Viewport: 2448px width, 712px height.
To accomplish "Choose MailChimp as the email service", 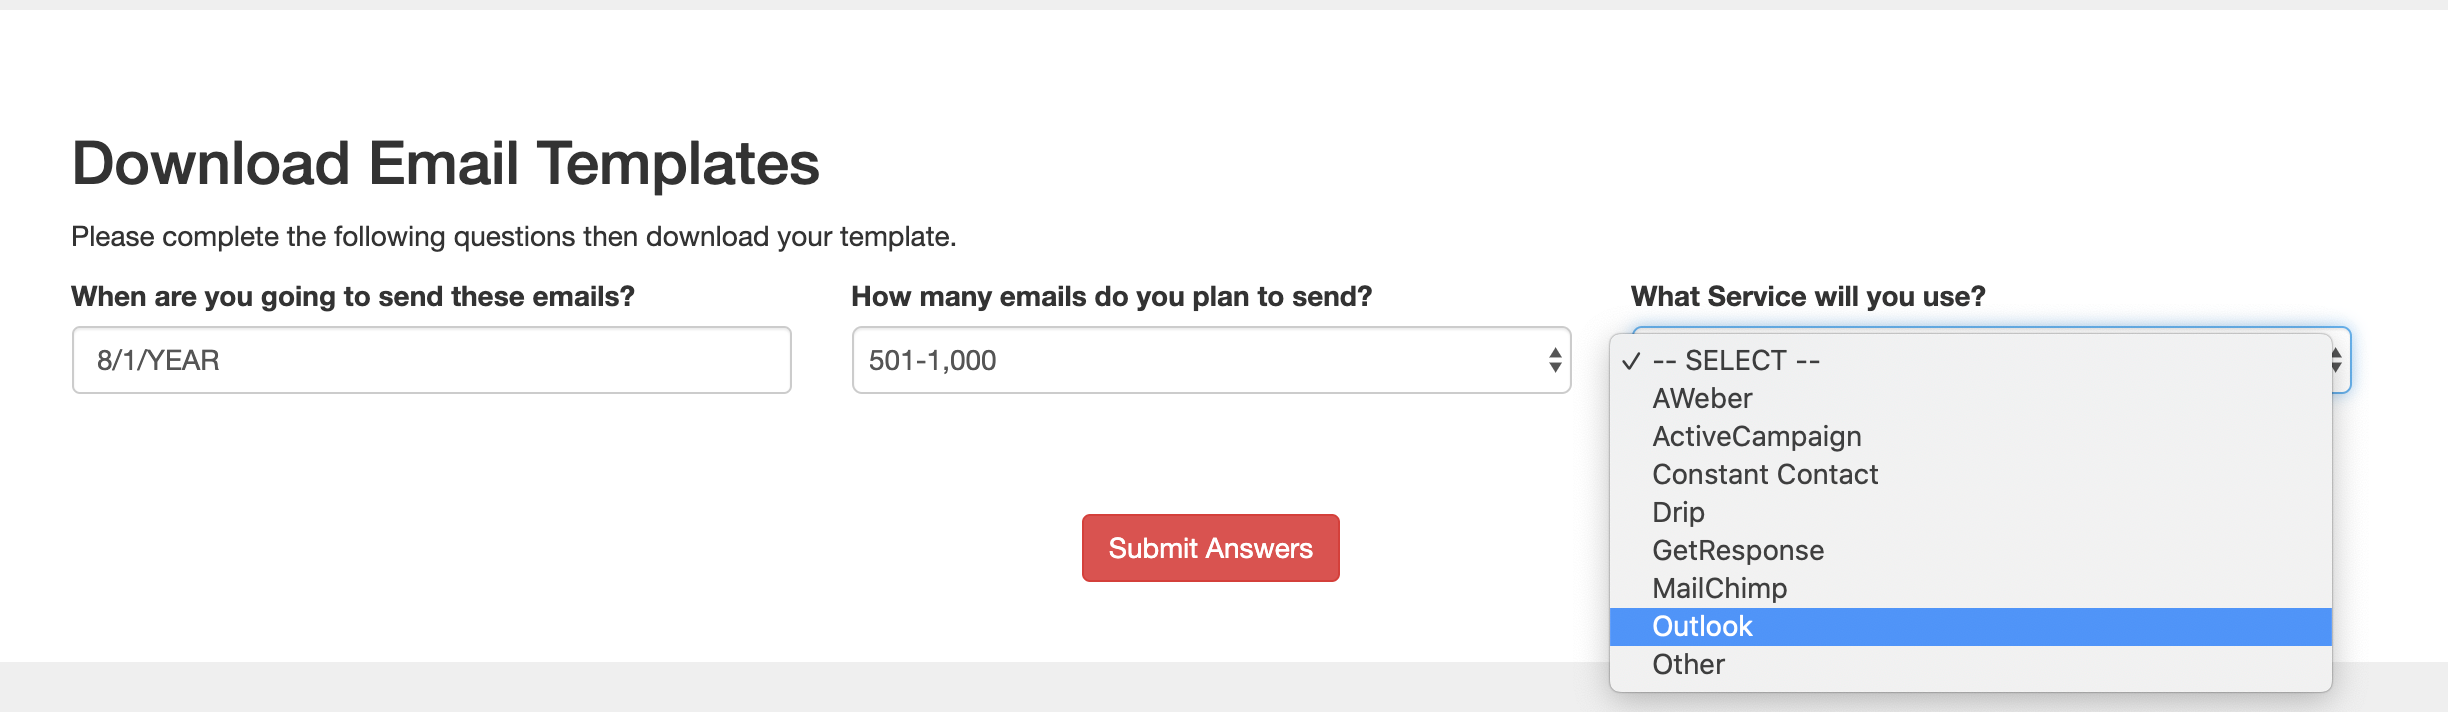I will (1719, 588).
